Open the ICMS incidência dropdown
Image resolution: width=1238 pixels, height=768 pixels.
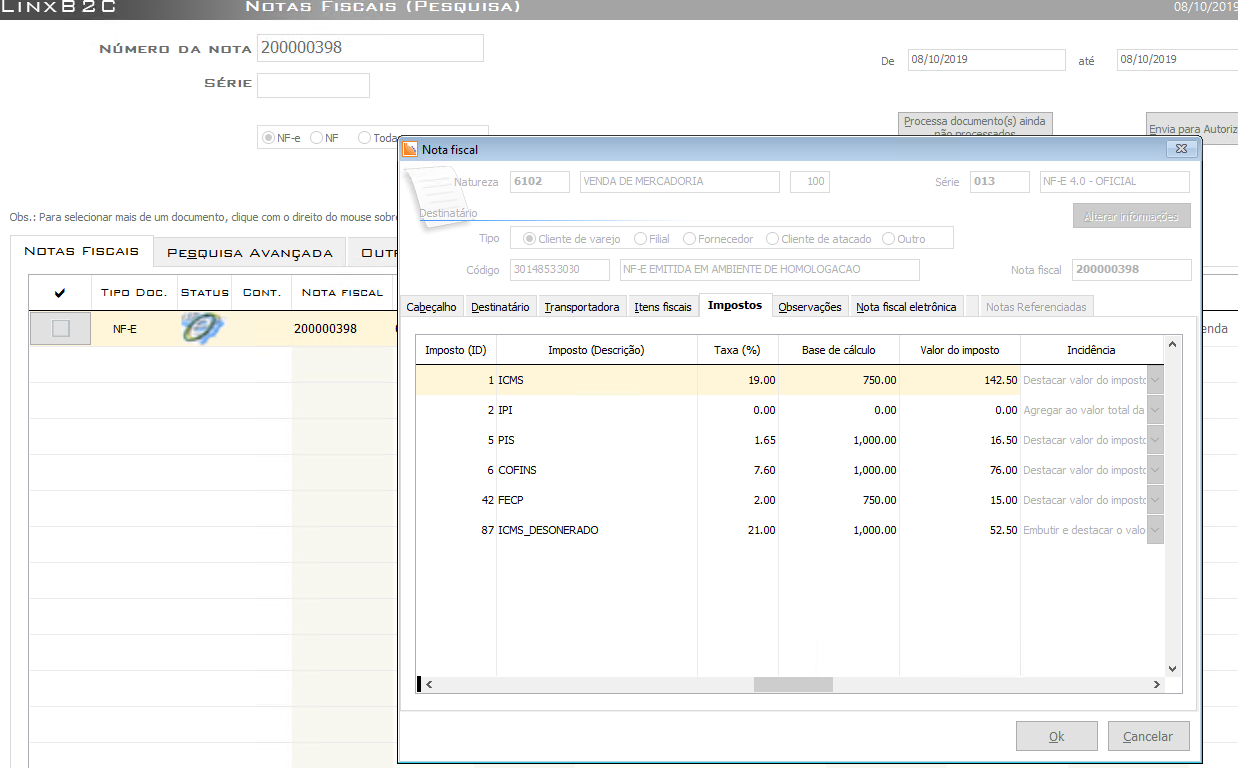pos(1155,380)
